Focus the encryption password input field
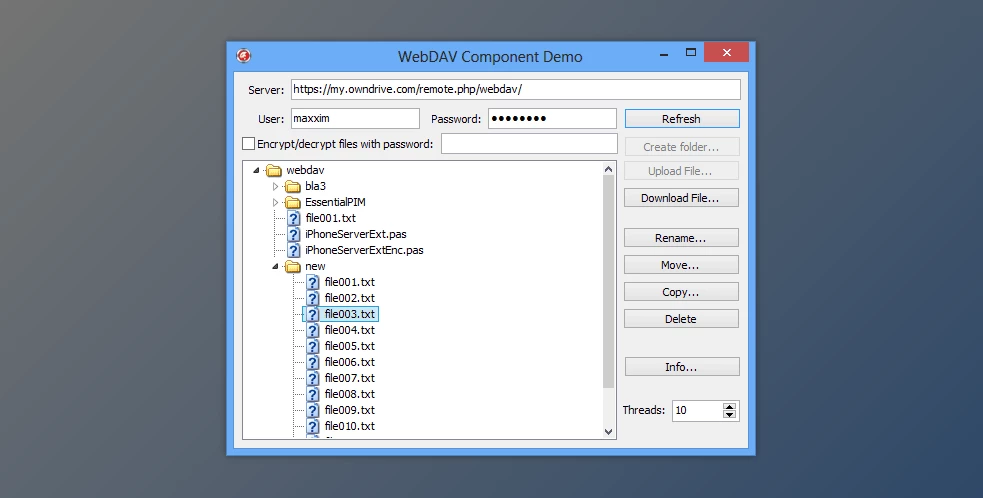This screenshot has height=498, width=983. point(529,144)
